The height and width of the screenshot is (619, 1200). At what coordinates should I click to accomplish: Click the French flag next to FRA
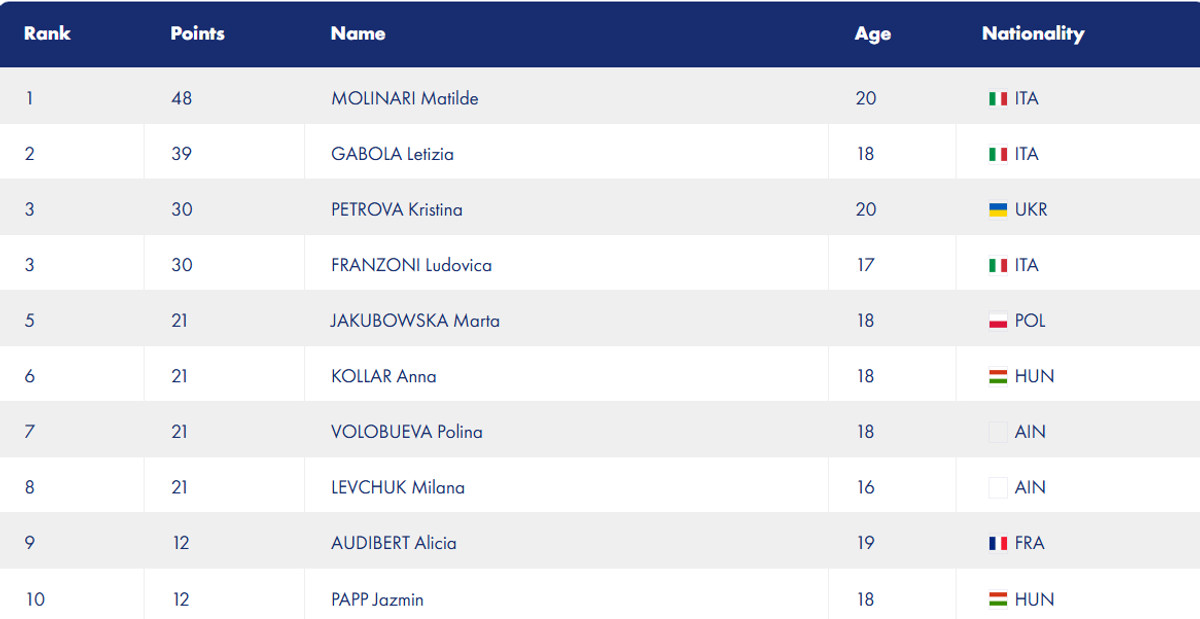point(997,544)
